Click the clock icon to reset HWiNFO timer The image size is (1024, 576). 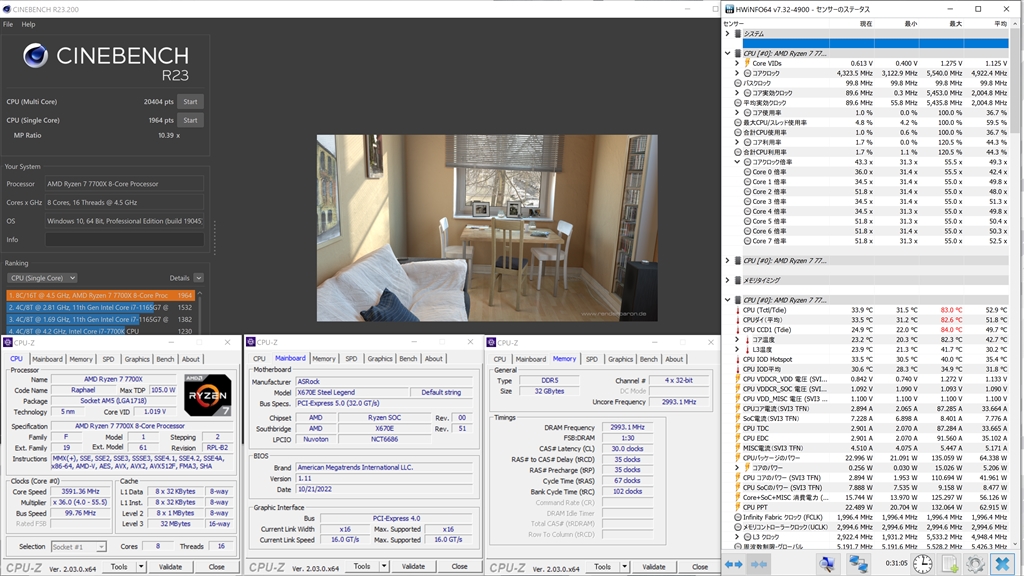(x=923, y=564)
